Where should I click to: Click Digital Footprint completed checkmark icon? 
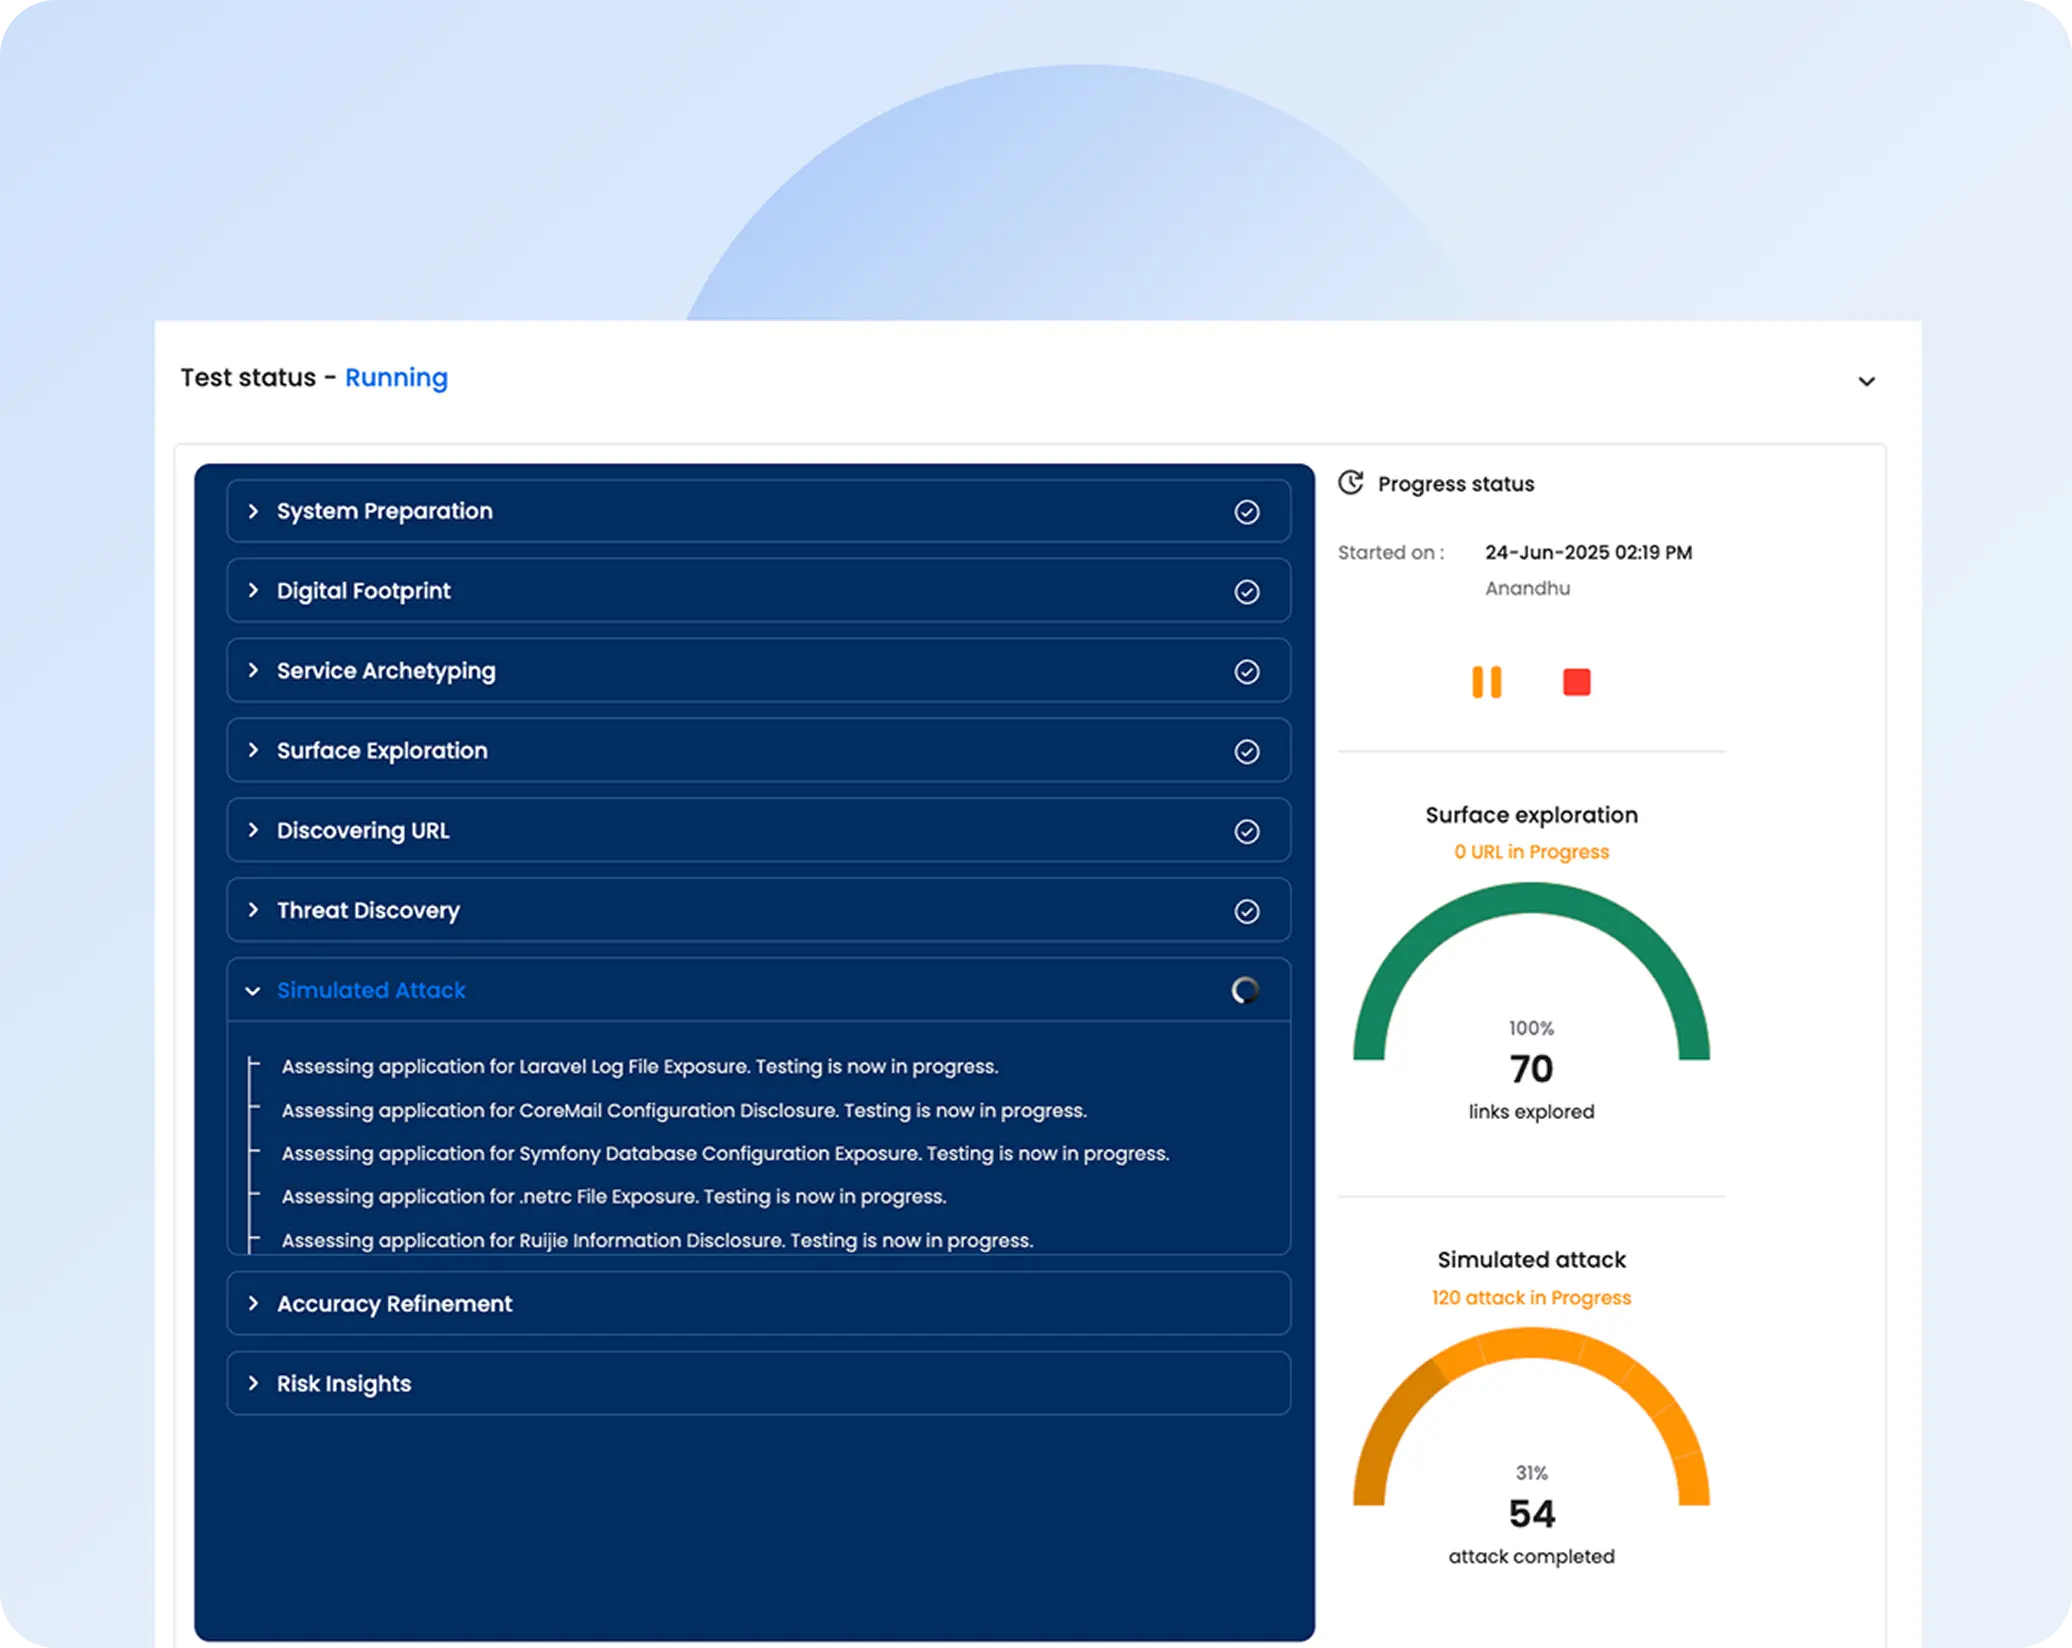coord(1246,592)
